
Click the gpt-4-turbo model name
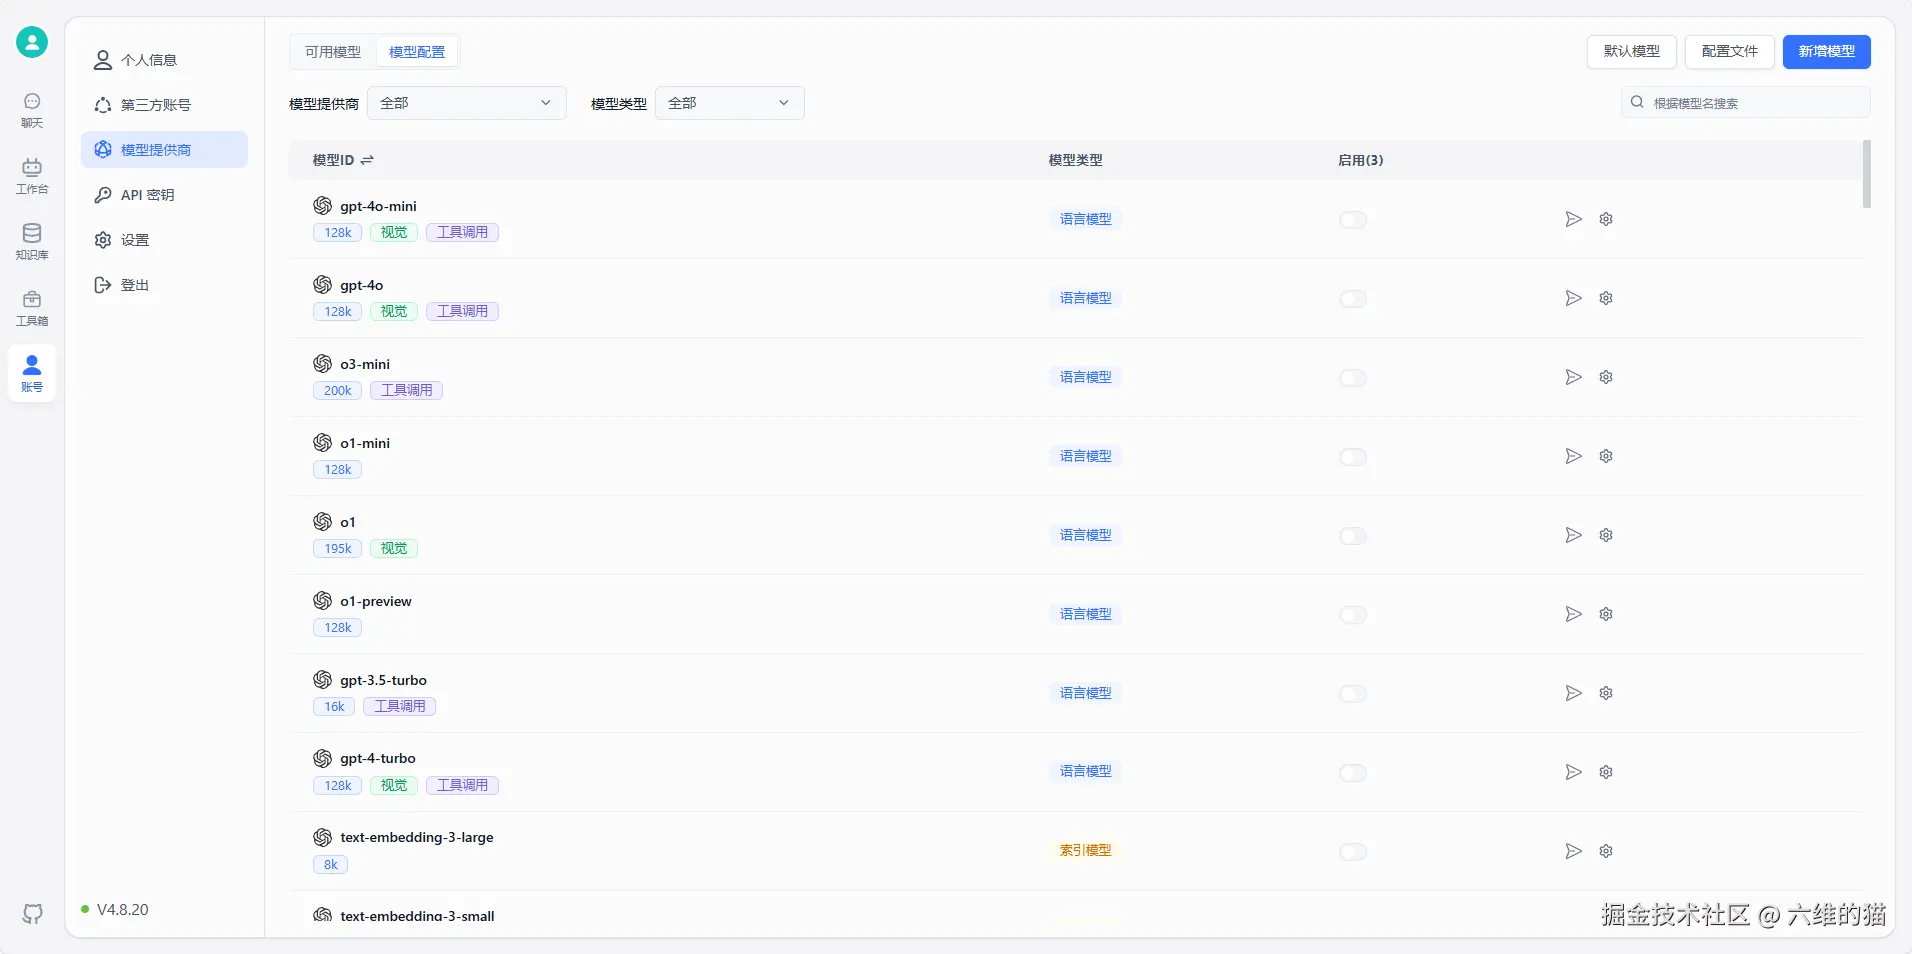pos(378,758)
